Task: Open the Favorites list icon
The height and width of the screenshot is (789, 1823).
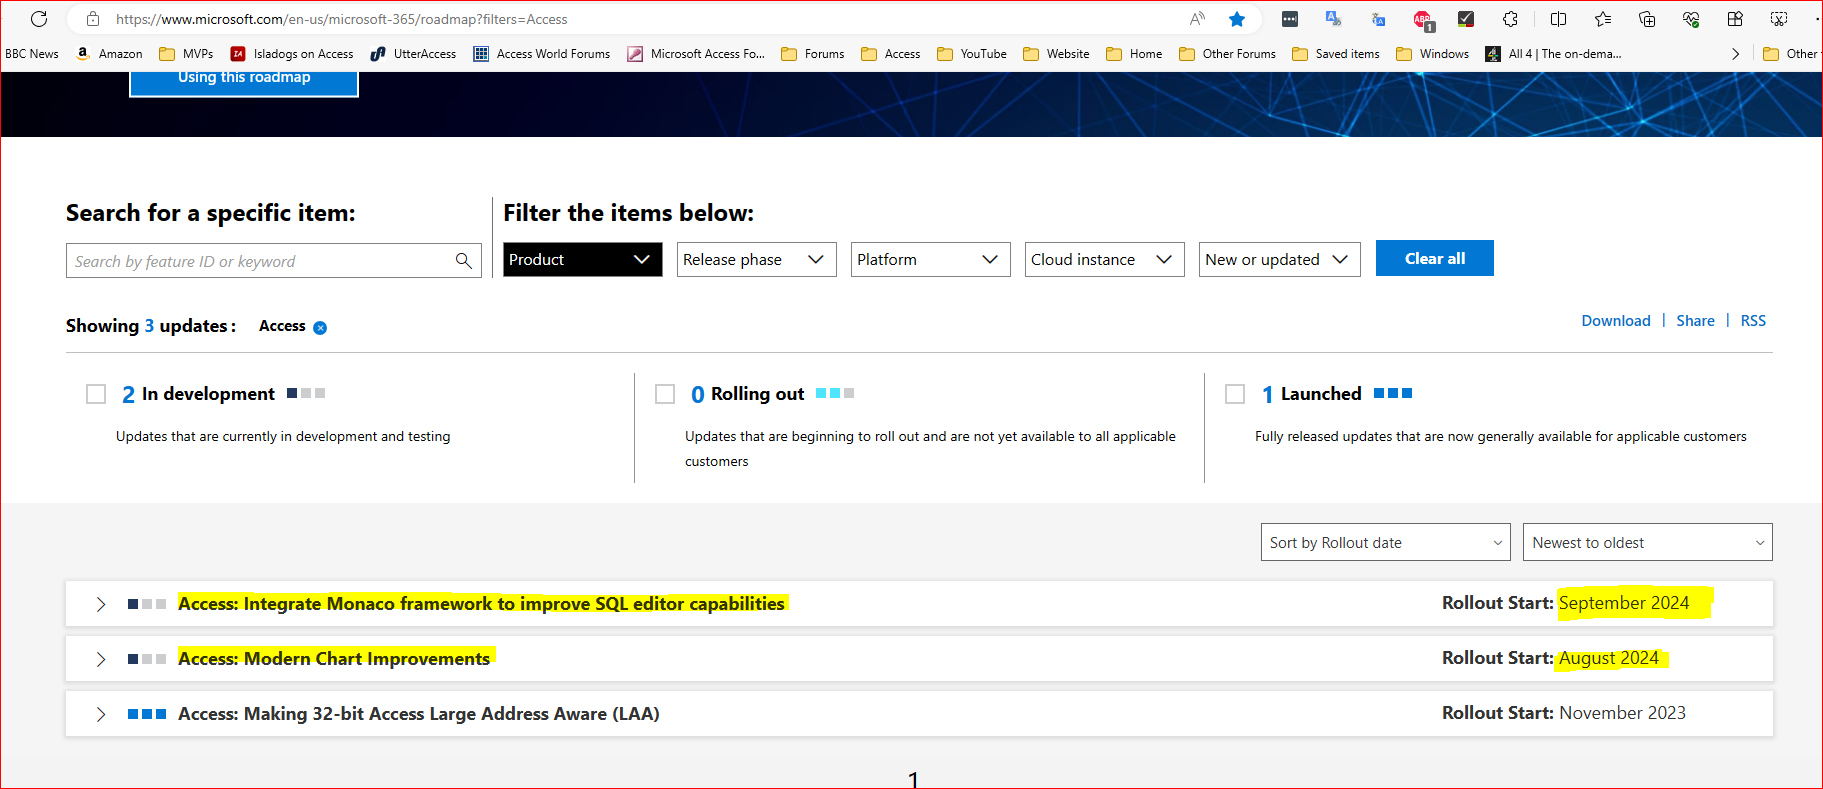Action: 1603,19
